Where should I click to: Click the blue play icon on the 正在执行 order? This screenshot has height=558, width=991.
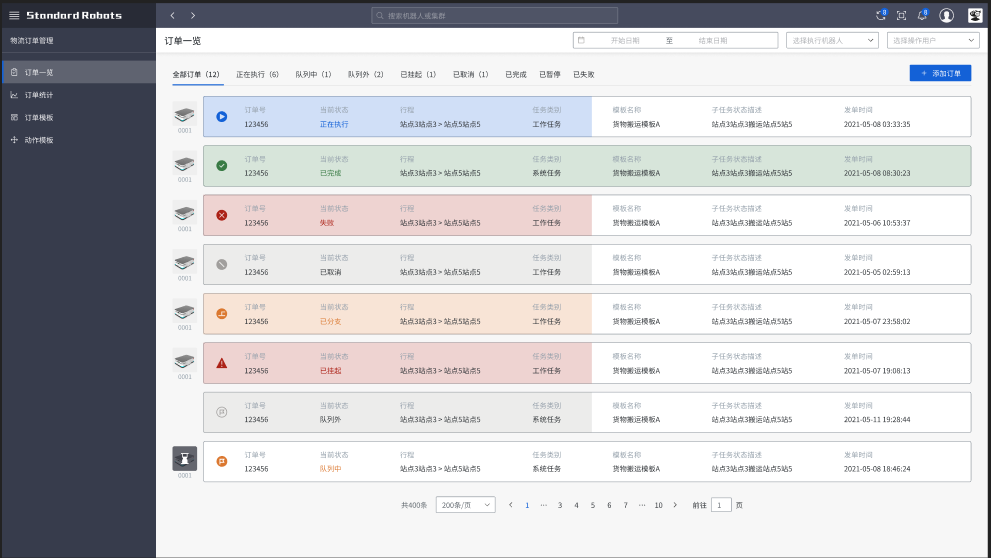[222, 116]
